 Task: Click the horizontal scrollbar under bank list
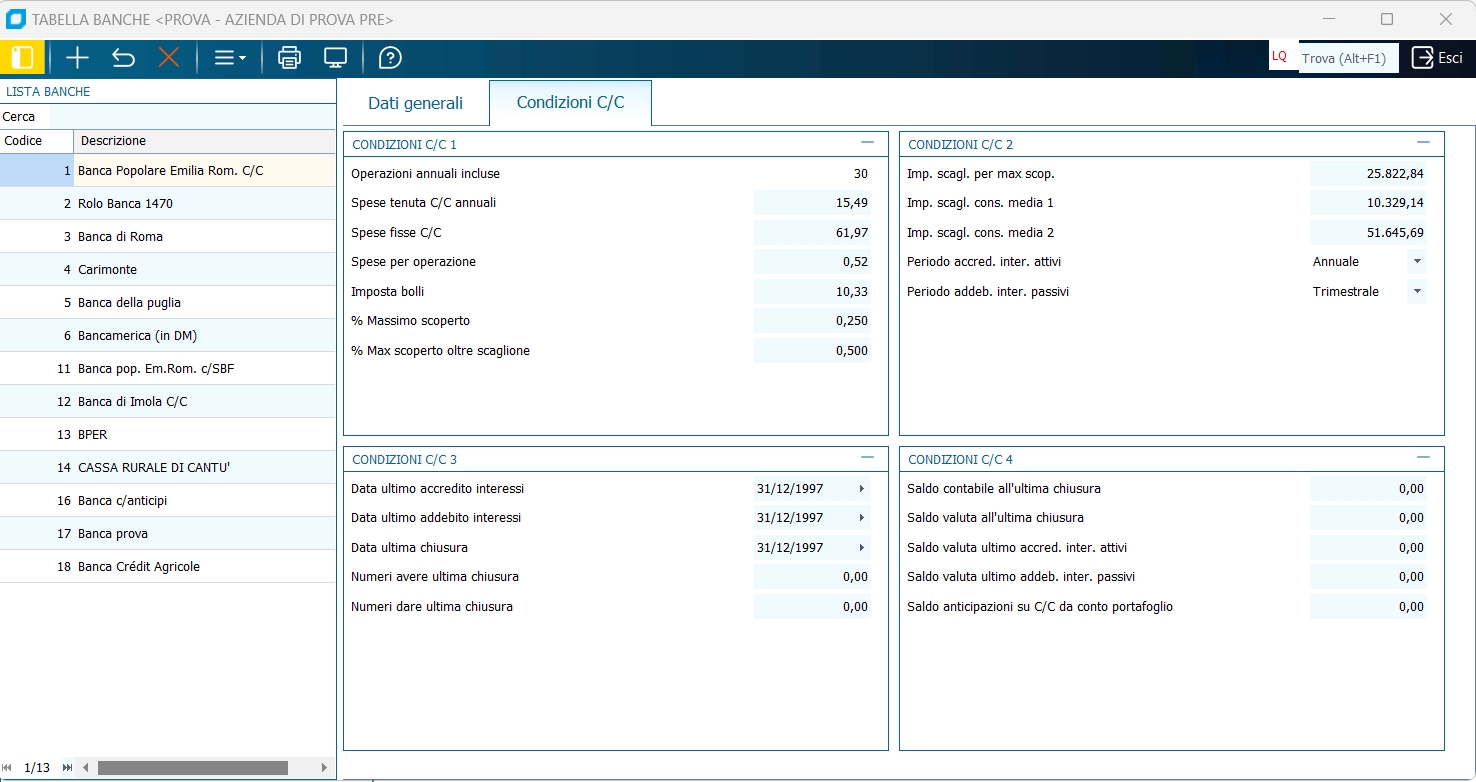pyautogui.click(x=192, y=768)
